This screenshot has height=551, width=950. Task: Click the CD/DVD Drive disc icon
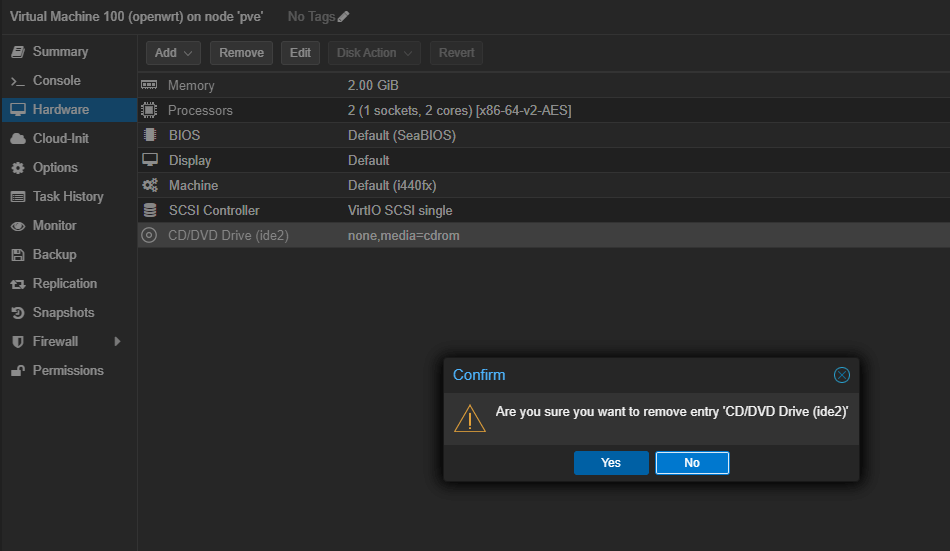(x=150, y=235)
